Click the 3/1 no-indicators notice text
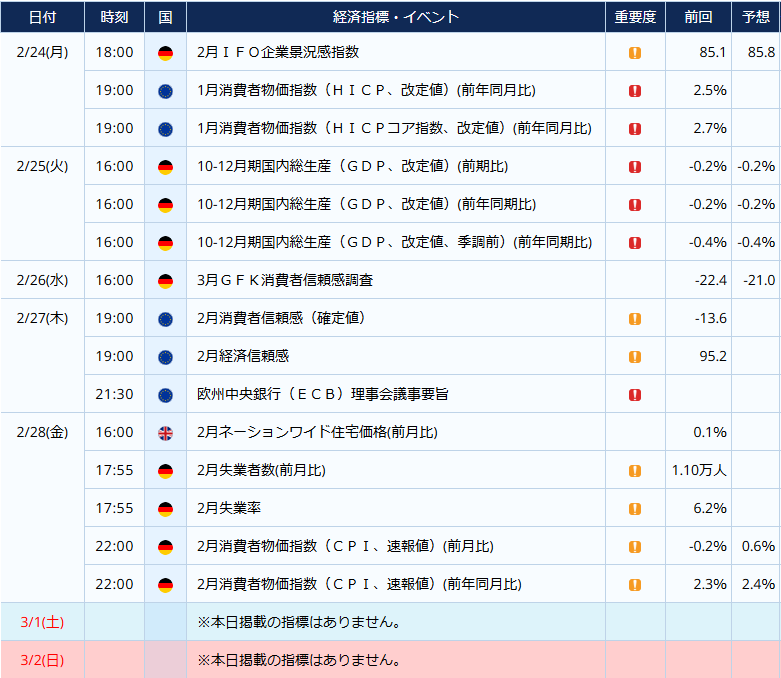Screen dimensions: 781x678 click(299, 622)
